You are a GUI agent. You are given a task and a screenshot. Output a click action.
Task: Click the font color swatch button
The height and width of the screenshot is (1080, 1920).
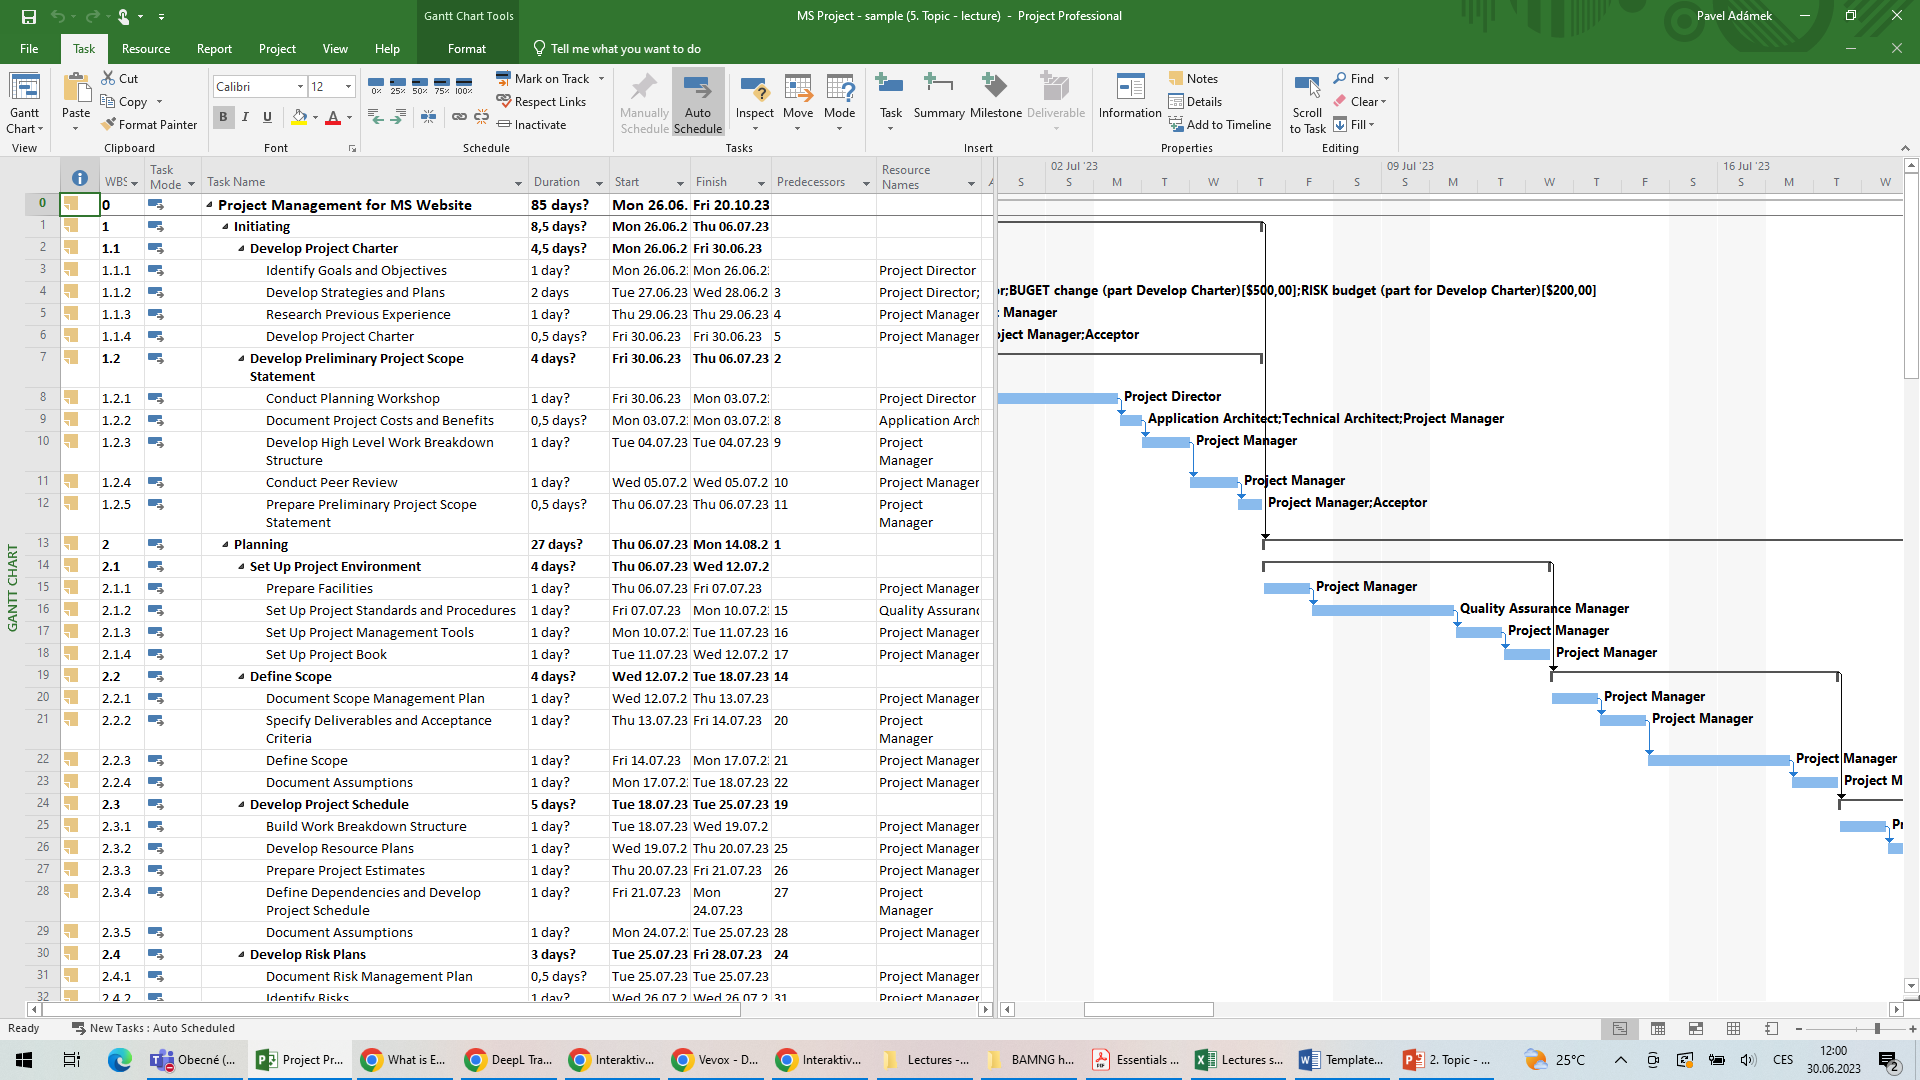click(x=333, y=117)
